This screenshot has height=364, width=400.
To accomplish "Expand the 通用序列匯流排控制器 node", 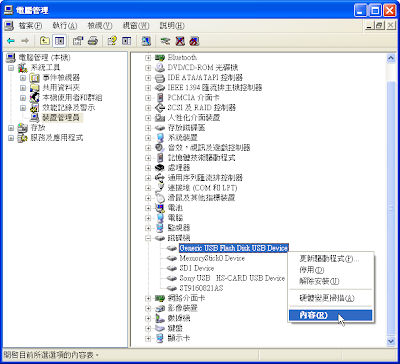I will 148,178.
